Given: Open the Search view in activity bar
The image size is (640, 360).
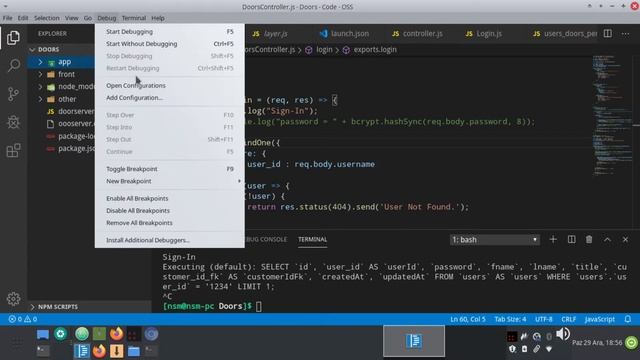Looking at the screenshot, I should coord(13,66).
